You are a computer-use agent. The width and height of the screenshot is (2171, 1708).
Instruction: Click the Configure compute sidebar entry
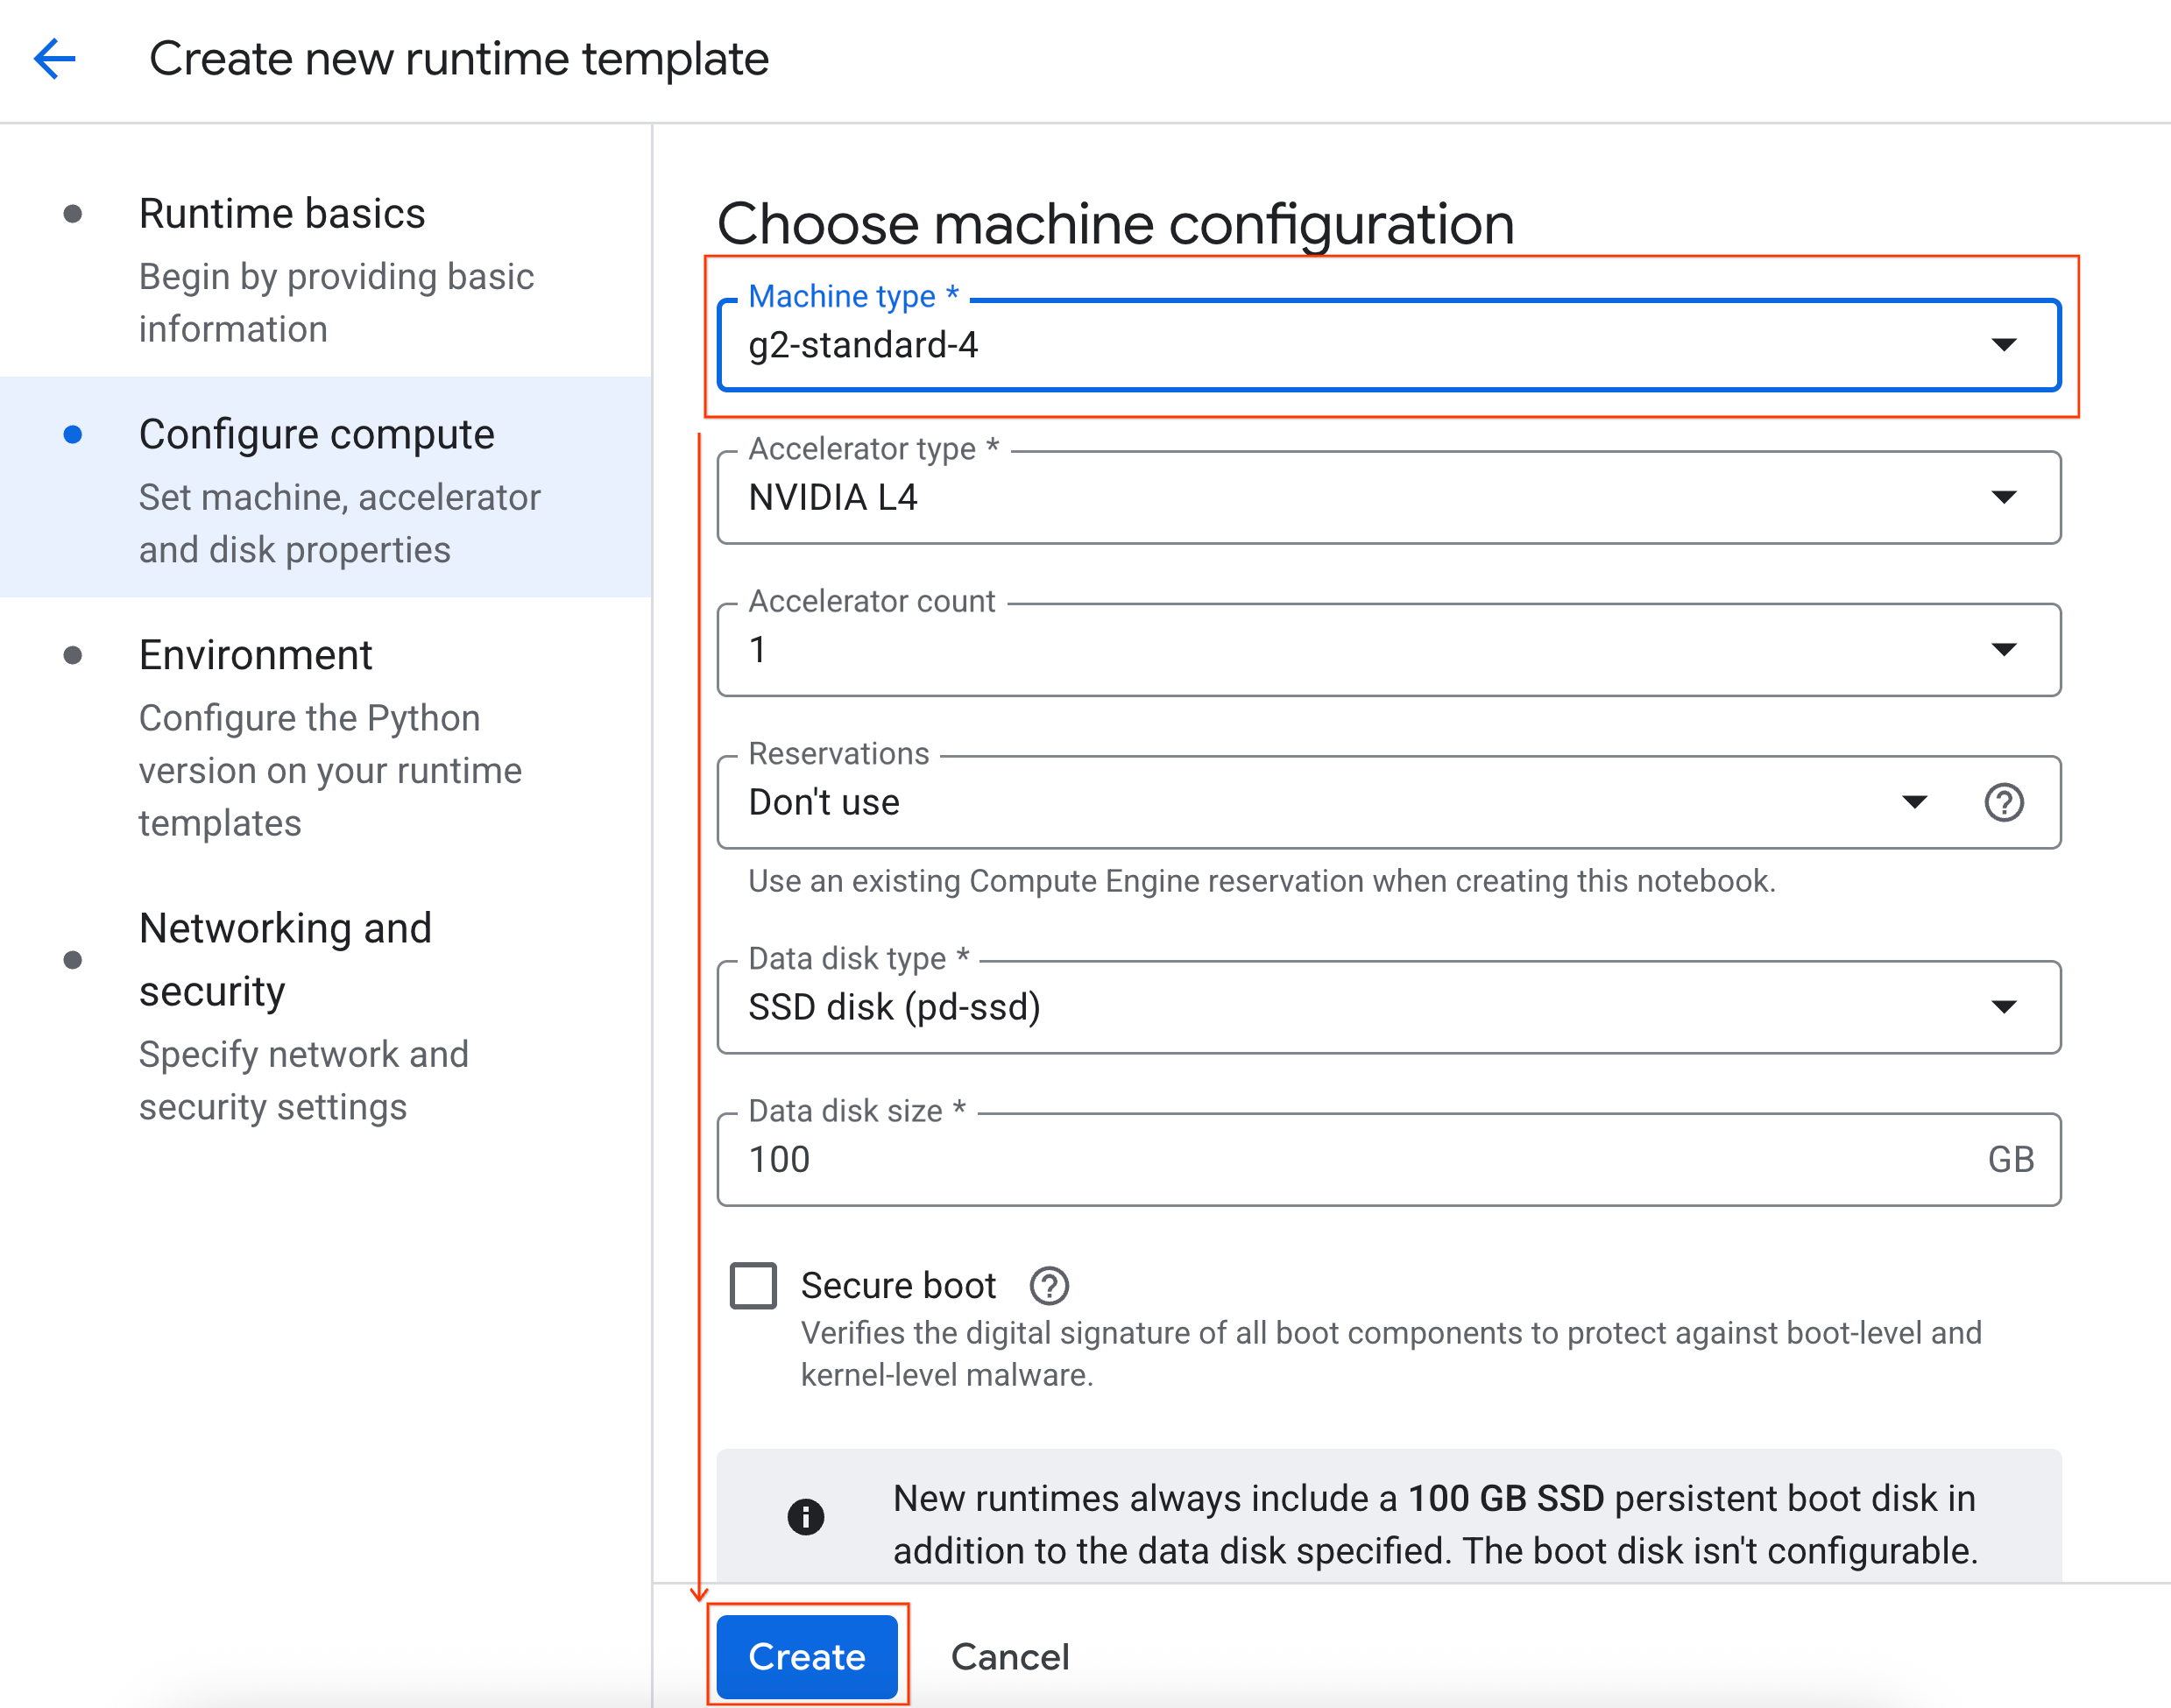[x=317, y=433]
